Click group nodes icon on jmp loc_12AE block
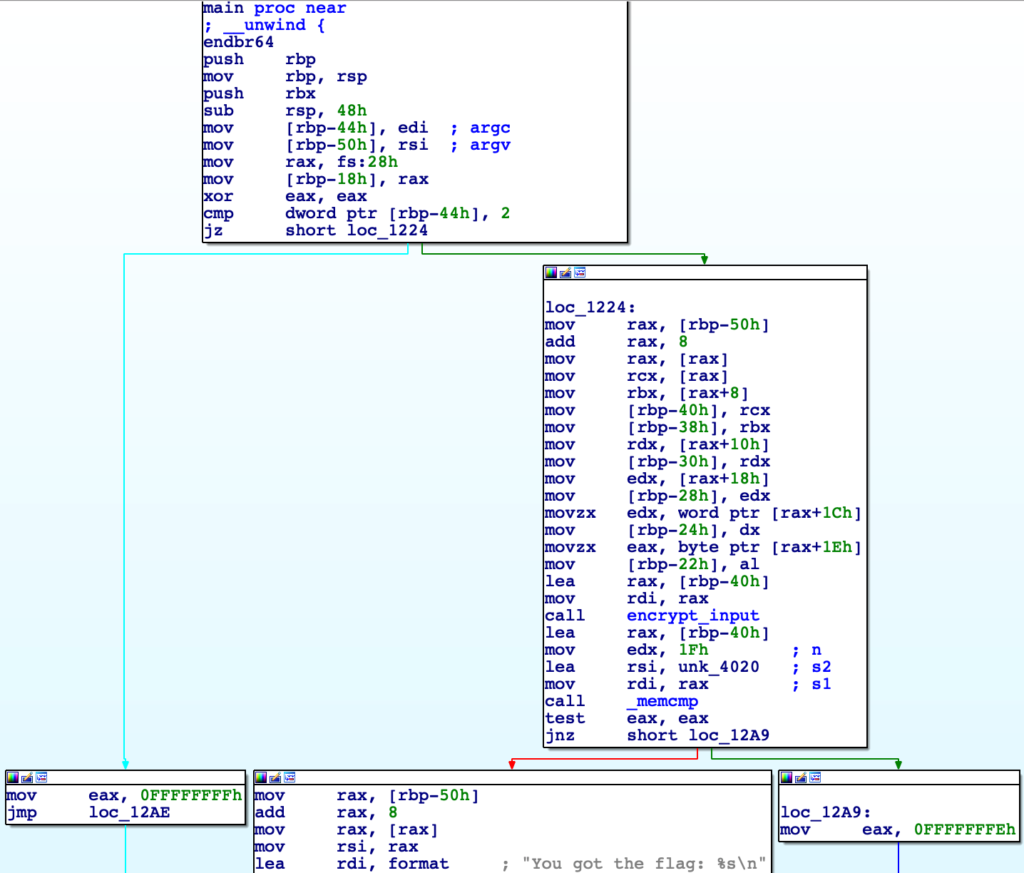The height and width of the screenshot is (873, 1024). 41,777
